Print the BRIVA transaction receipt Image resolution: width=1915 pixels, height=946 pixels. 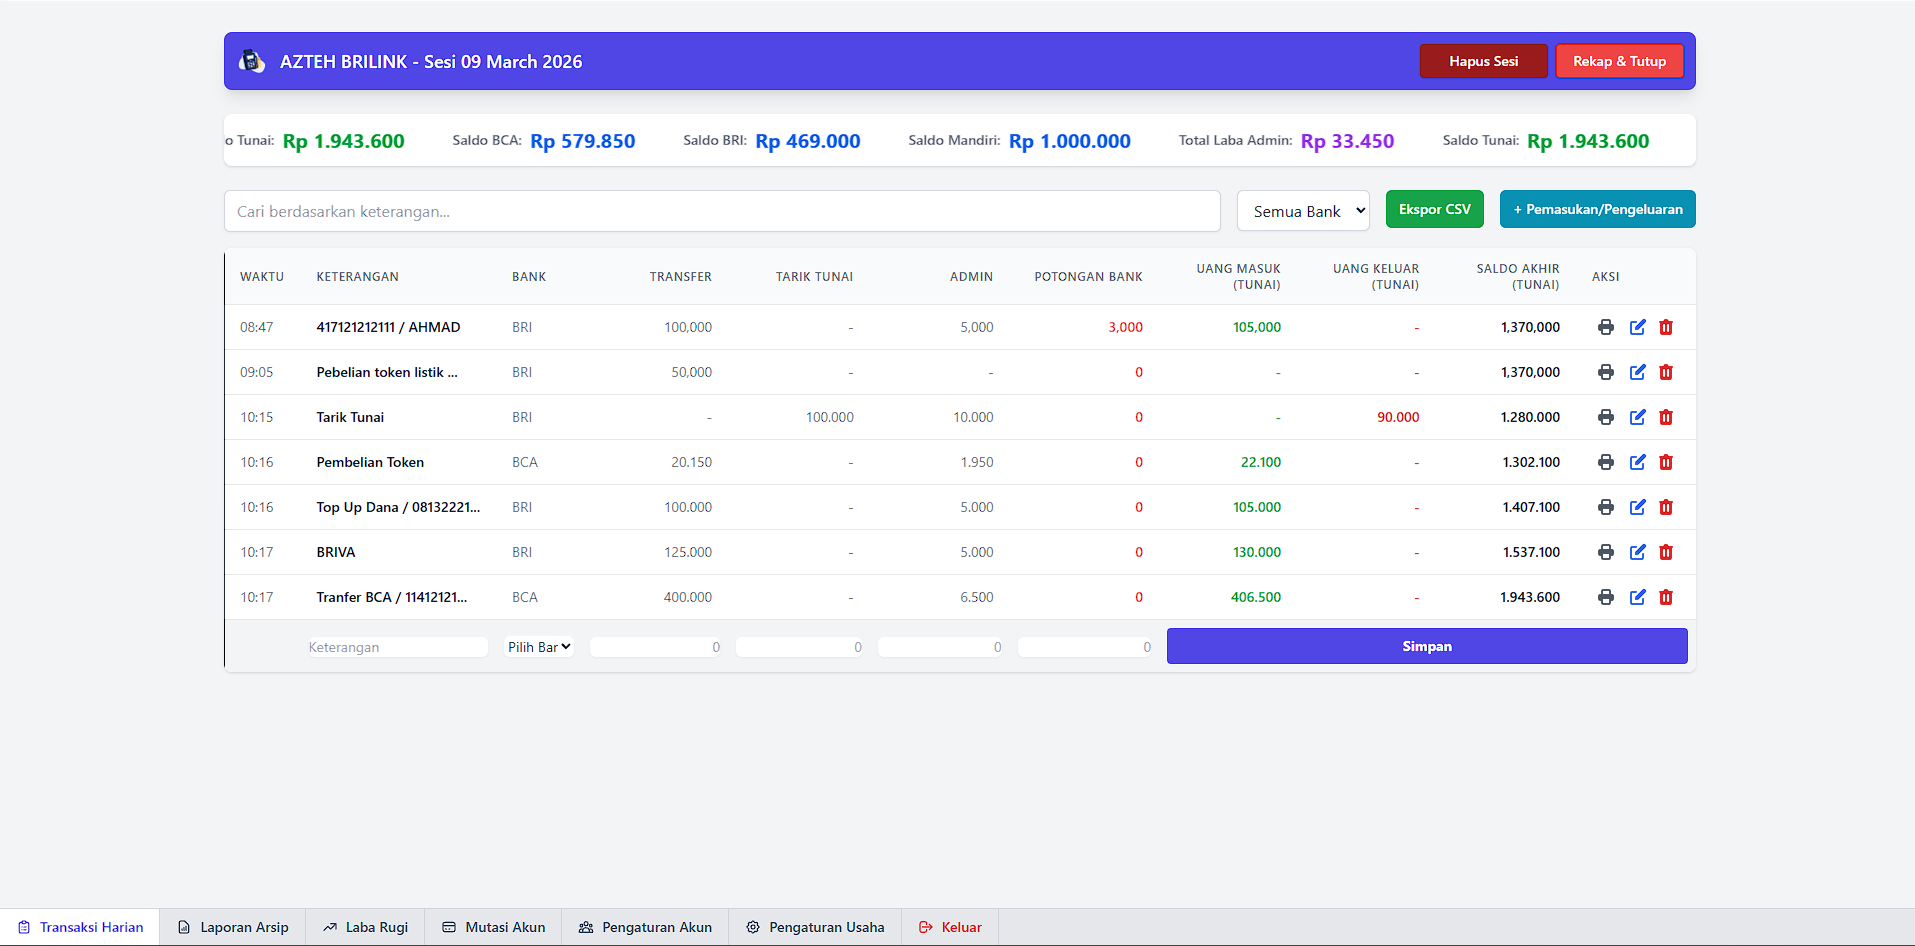1605,552
